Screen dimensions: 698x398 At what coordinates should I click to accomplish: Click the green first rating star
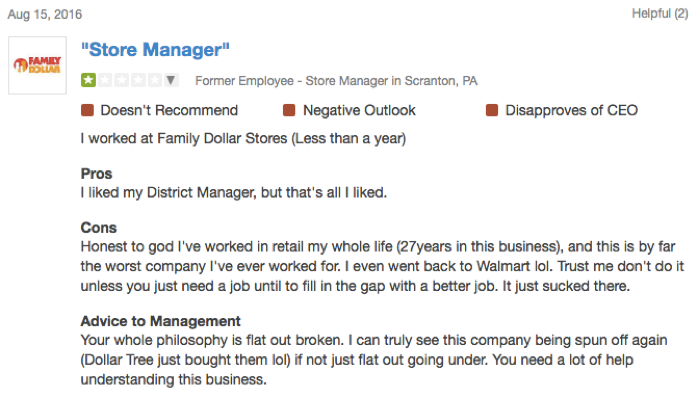pyautogui.click(x=88, y=80)
